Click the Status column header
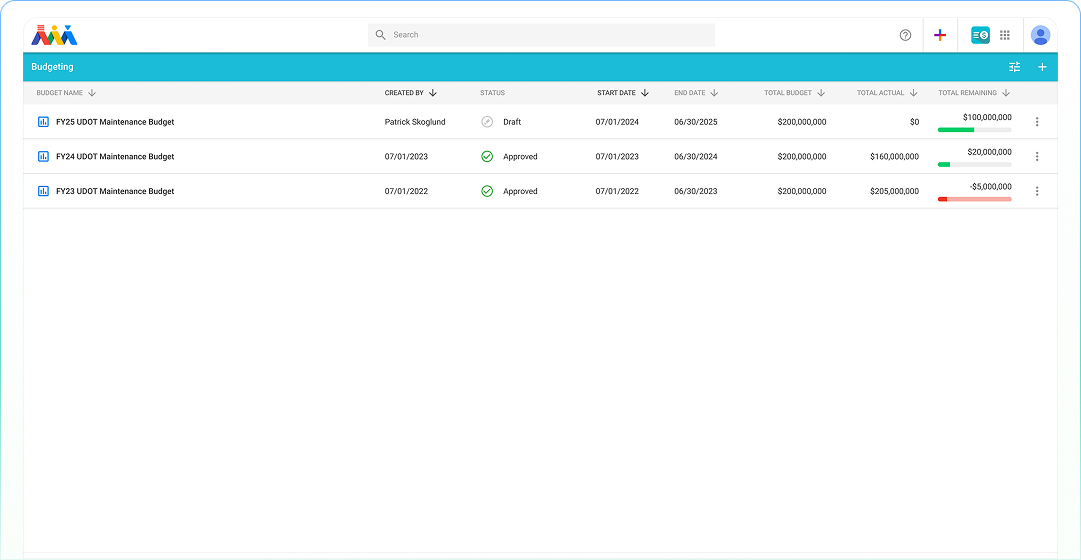1081x560 pixels. 492,92
